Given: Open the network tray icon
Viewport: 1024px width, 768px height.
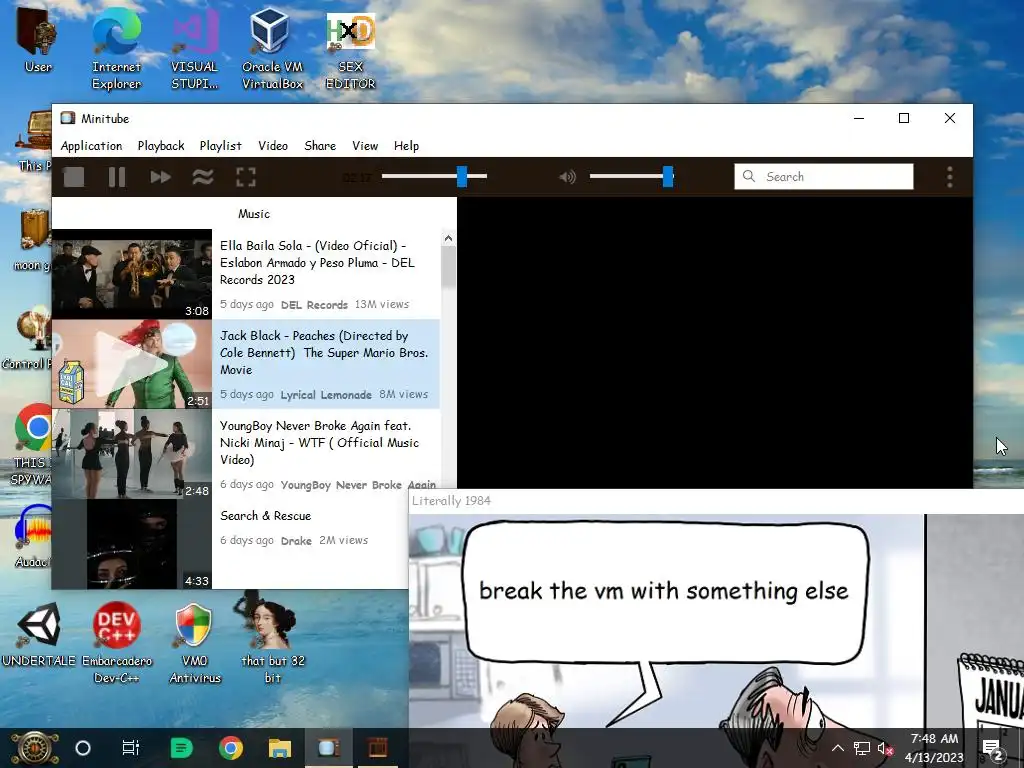Looking at the screenshot, I should click(x=861, y=748).
